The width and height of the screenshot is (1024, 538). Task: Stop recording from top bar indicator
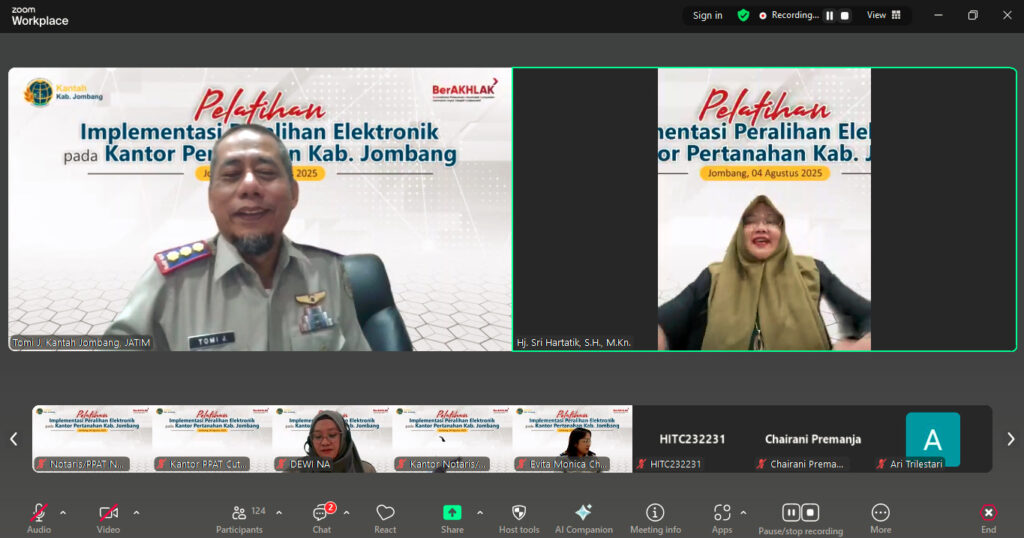tap(844, 16)
